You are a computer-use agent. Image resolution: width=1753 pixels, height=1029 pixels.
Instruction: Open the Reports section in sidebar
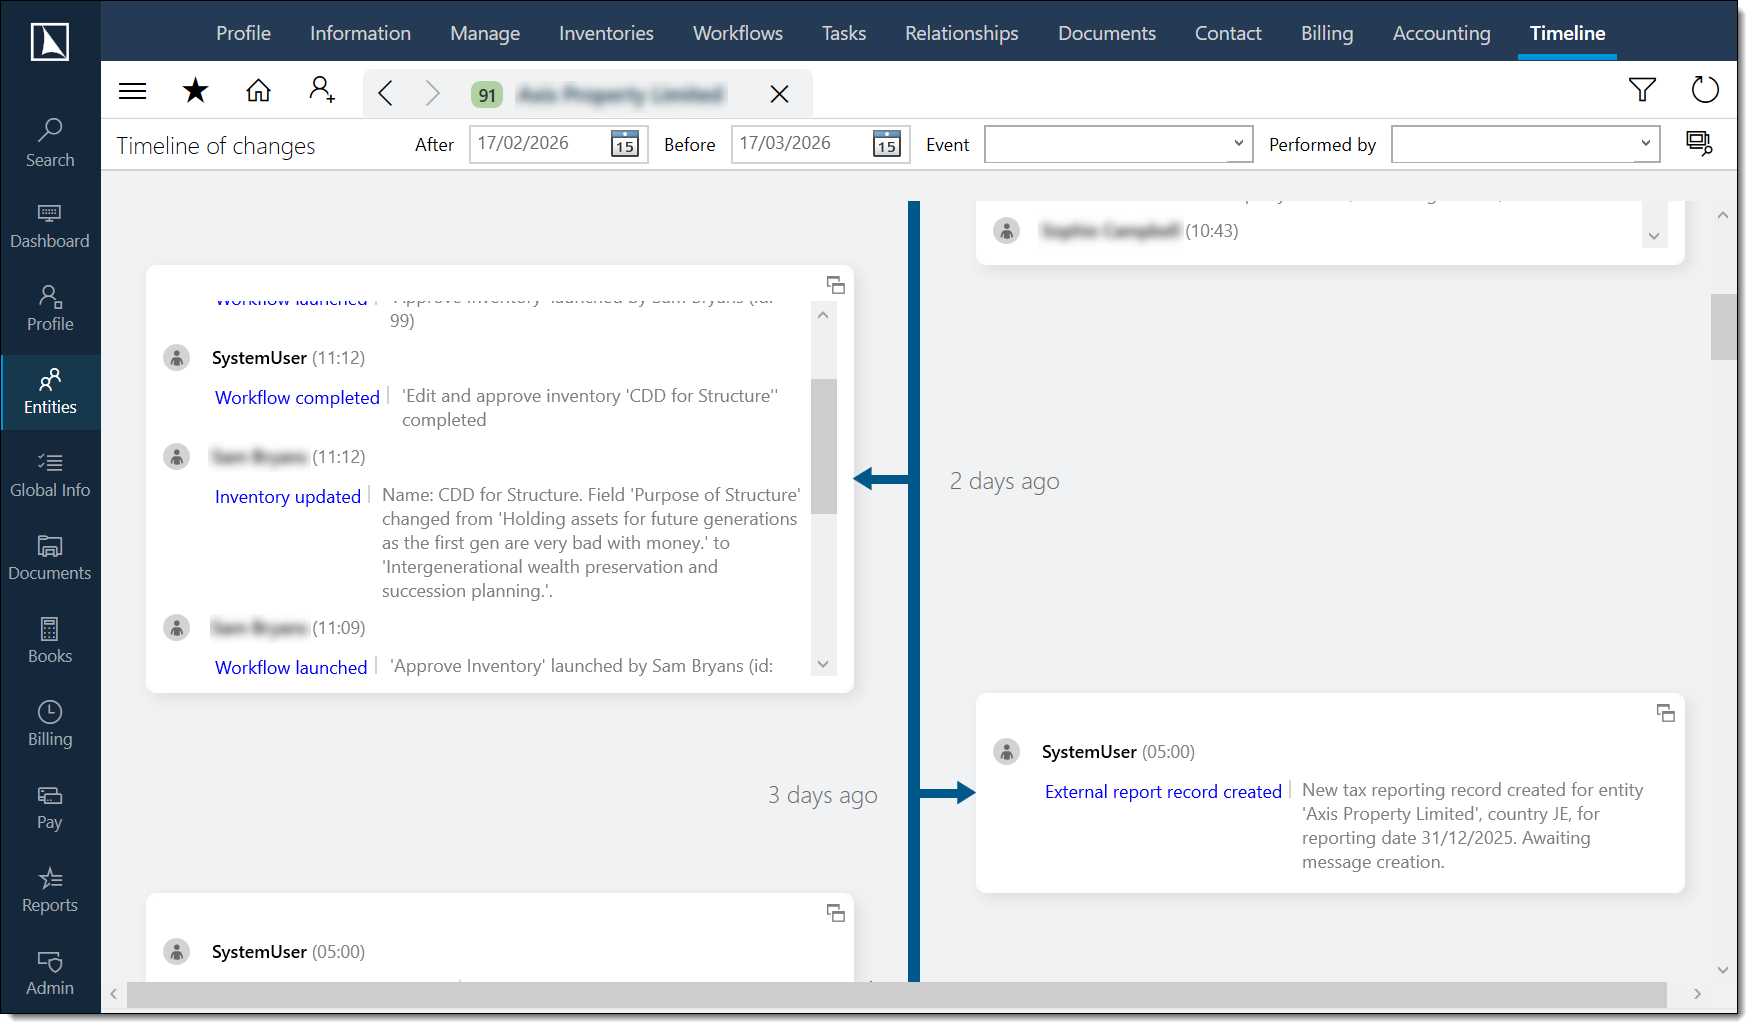(49, 889)
